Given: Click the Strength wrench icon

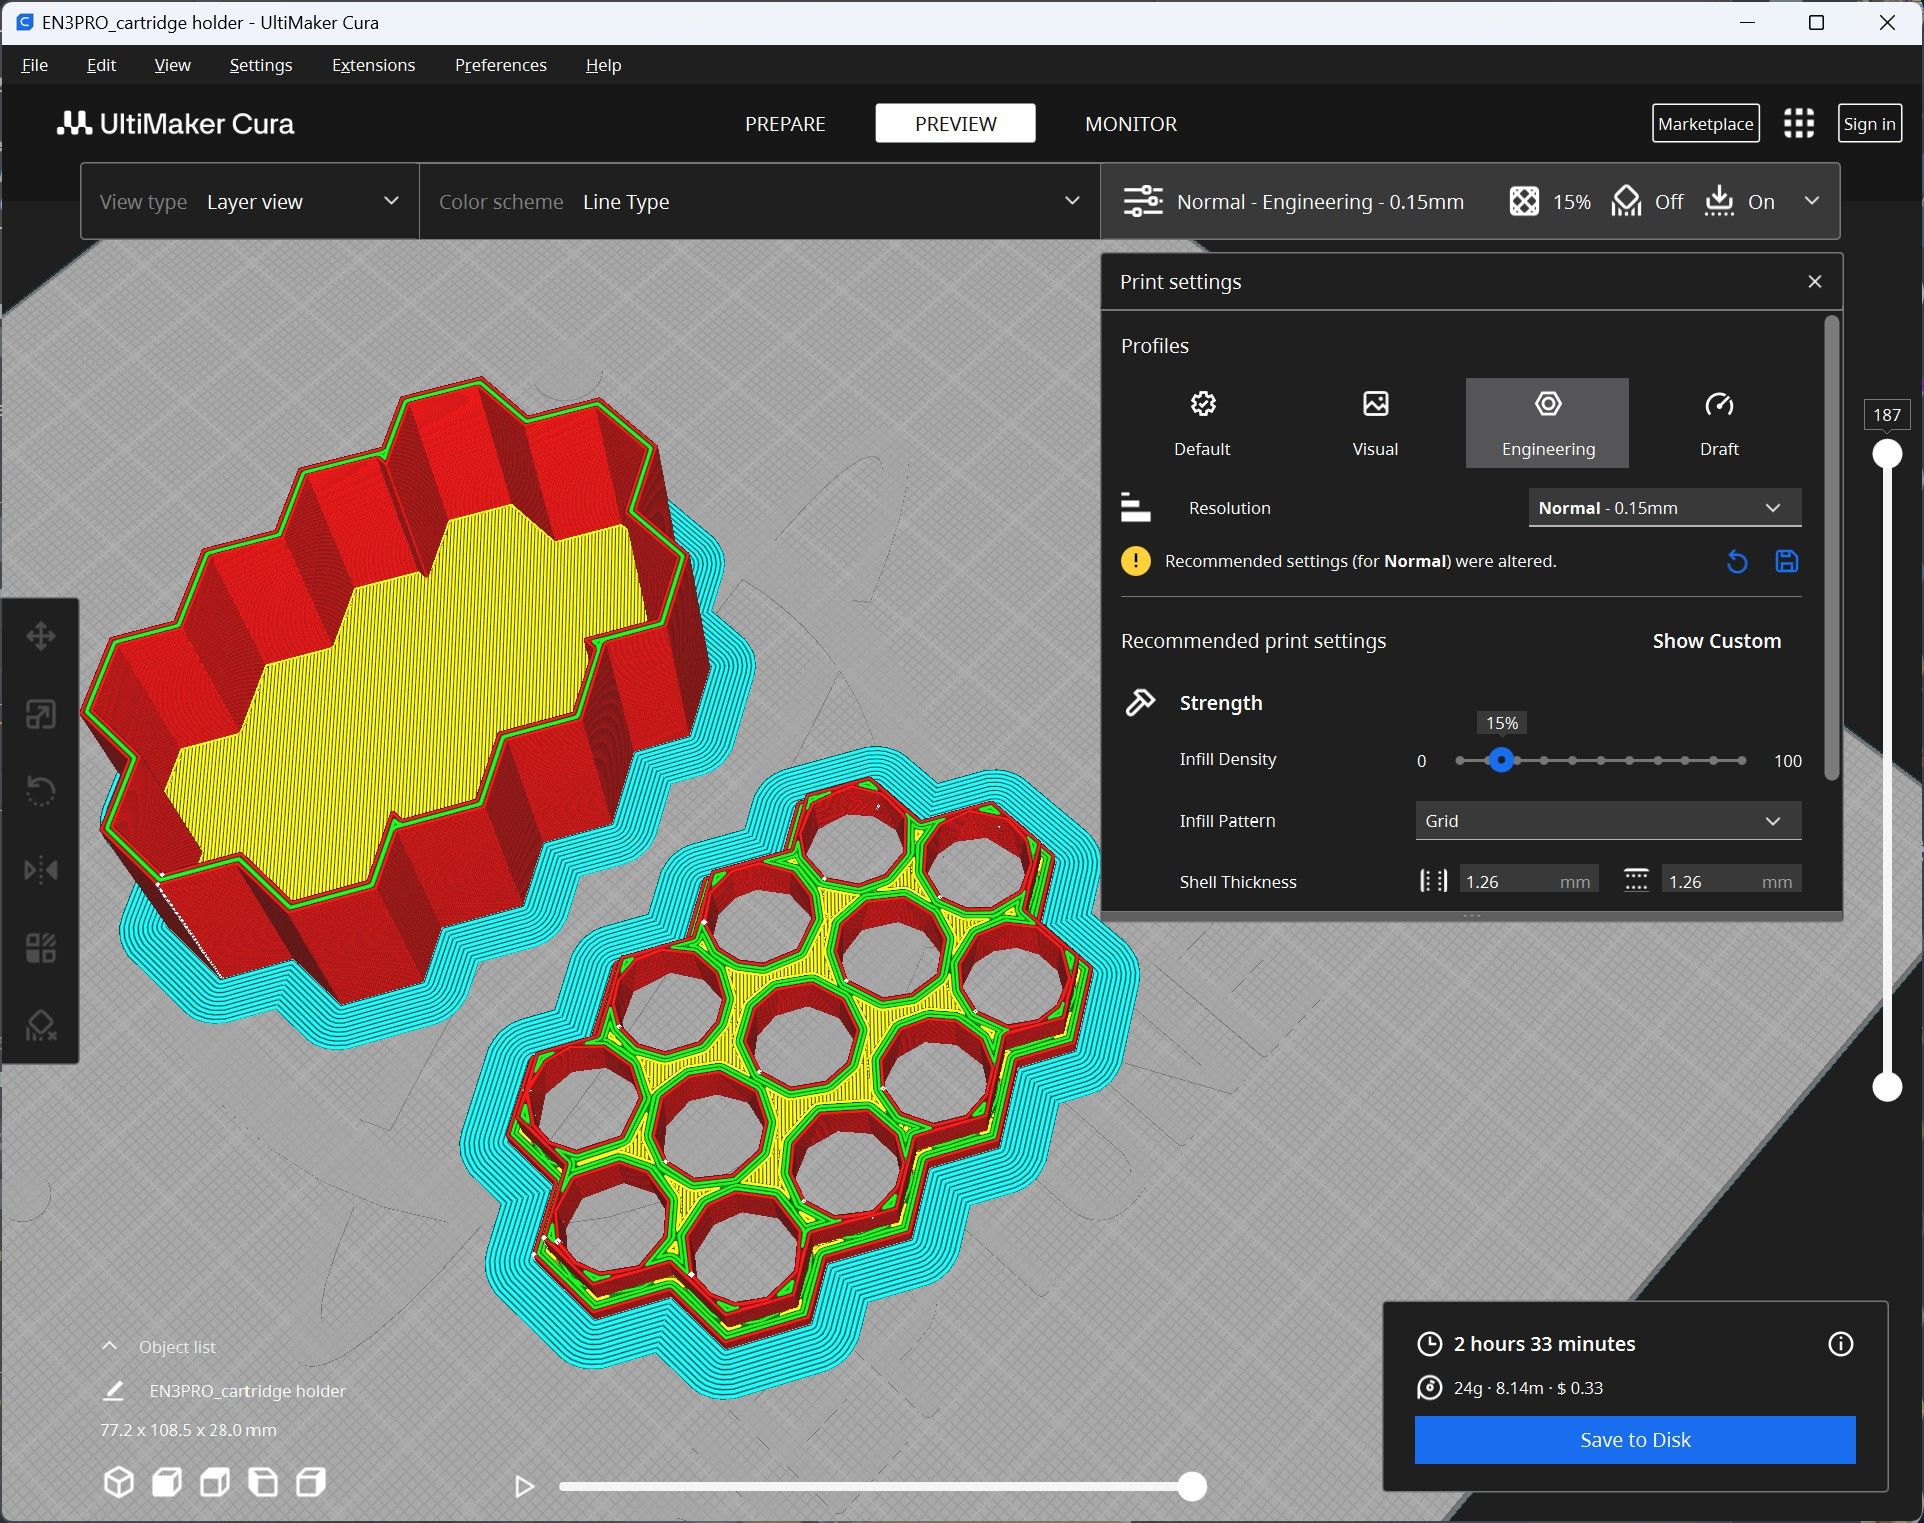Looking at the screenshot, I should 1141,702.
